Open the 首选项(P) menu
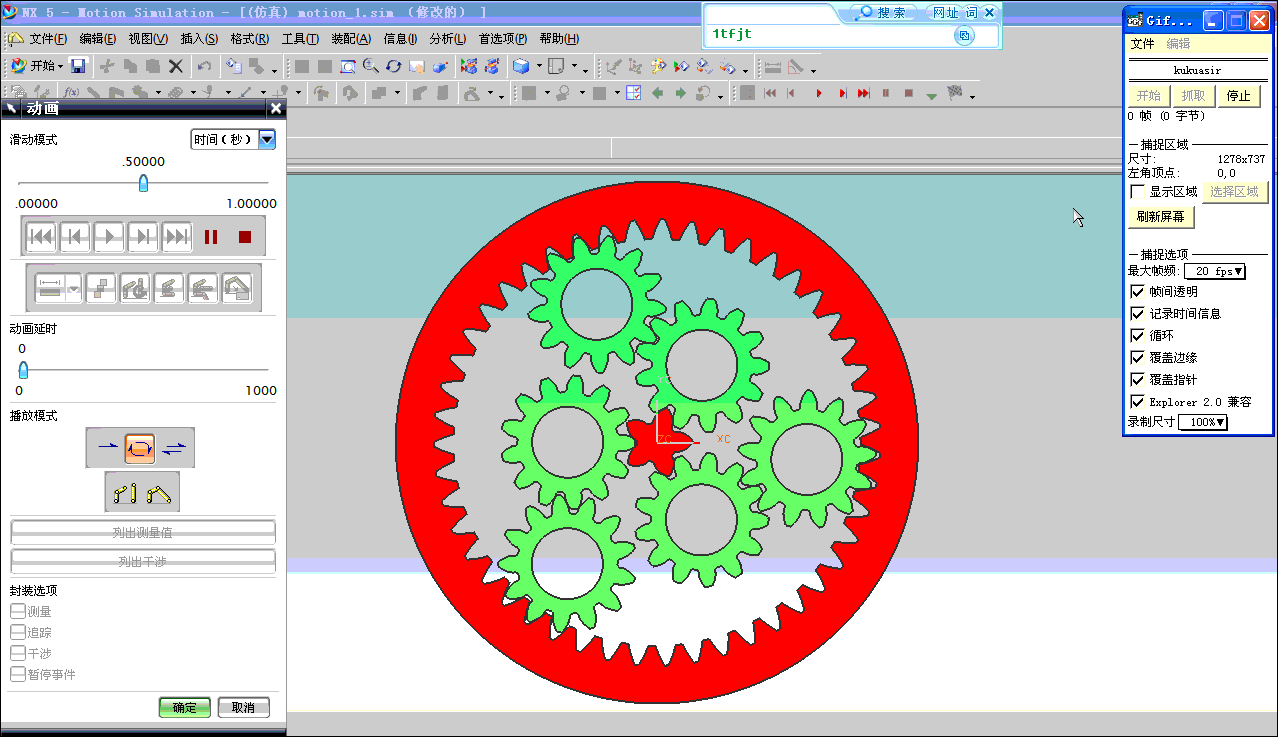The width and height of the screenshot is (1278, 737). point(503,39)
